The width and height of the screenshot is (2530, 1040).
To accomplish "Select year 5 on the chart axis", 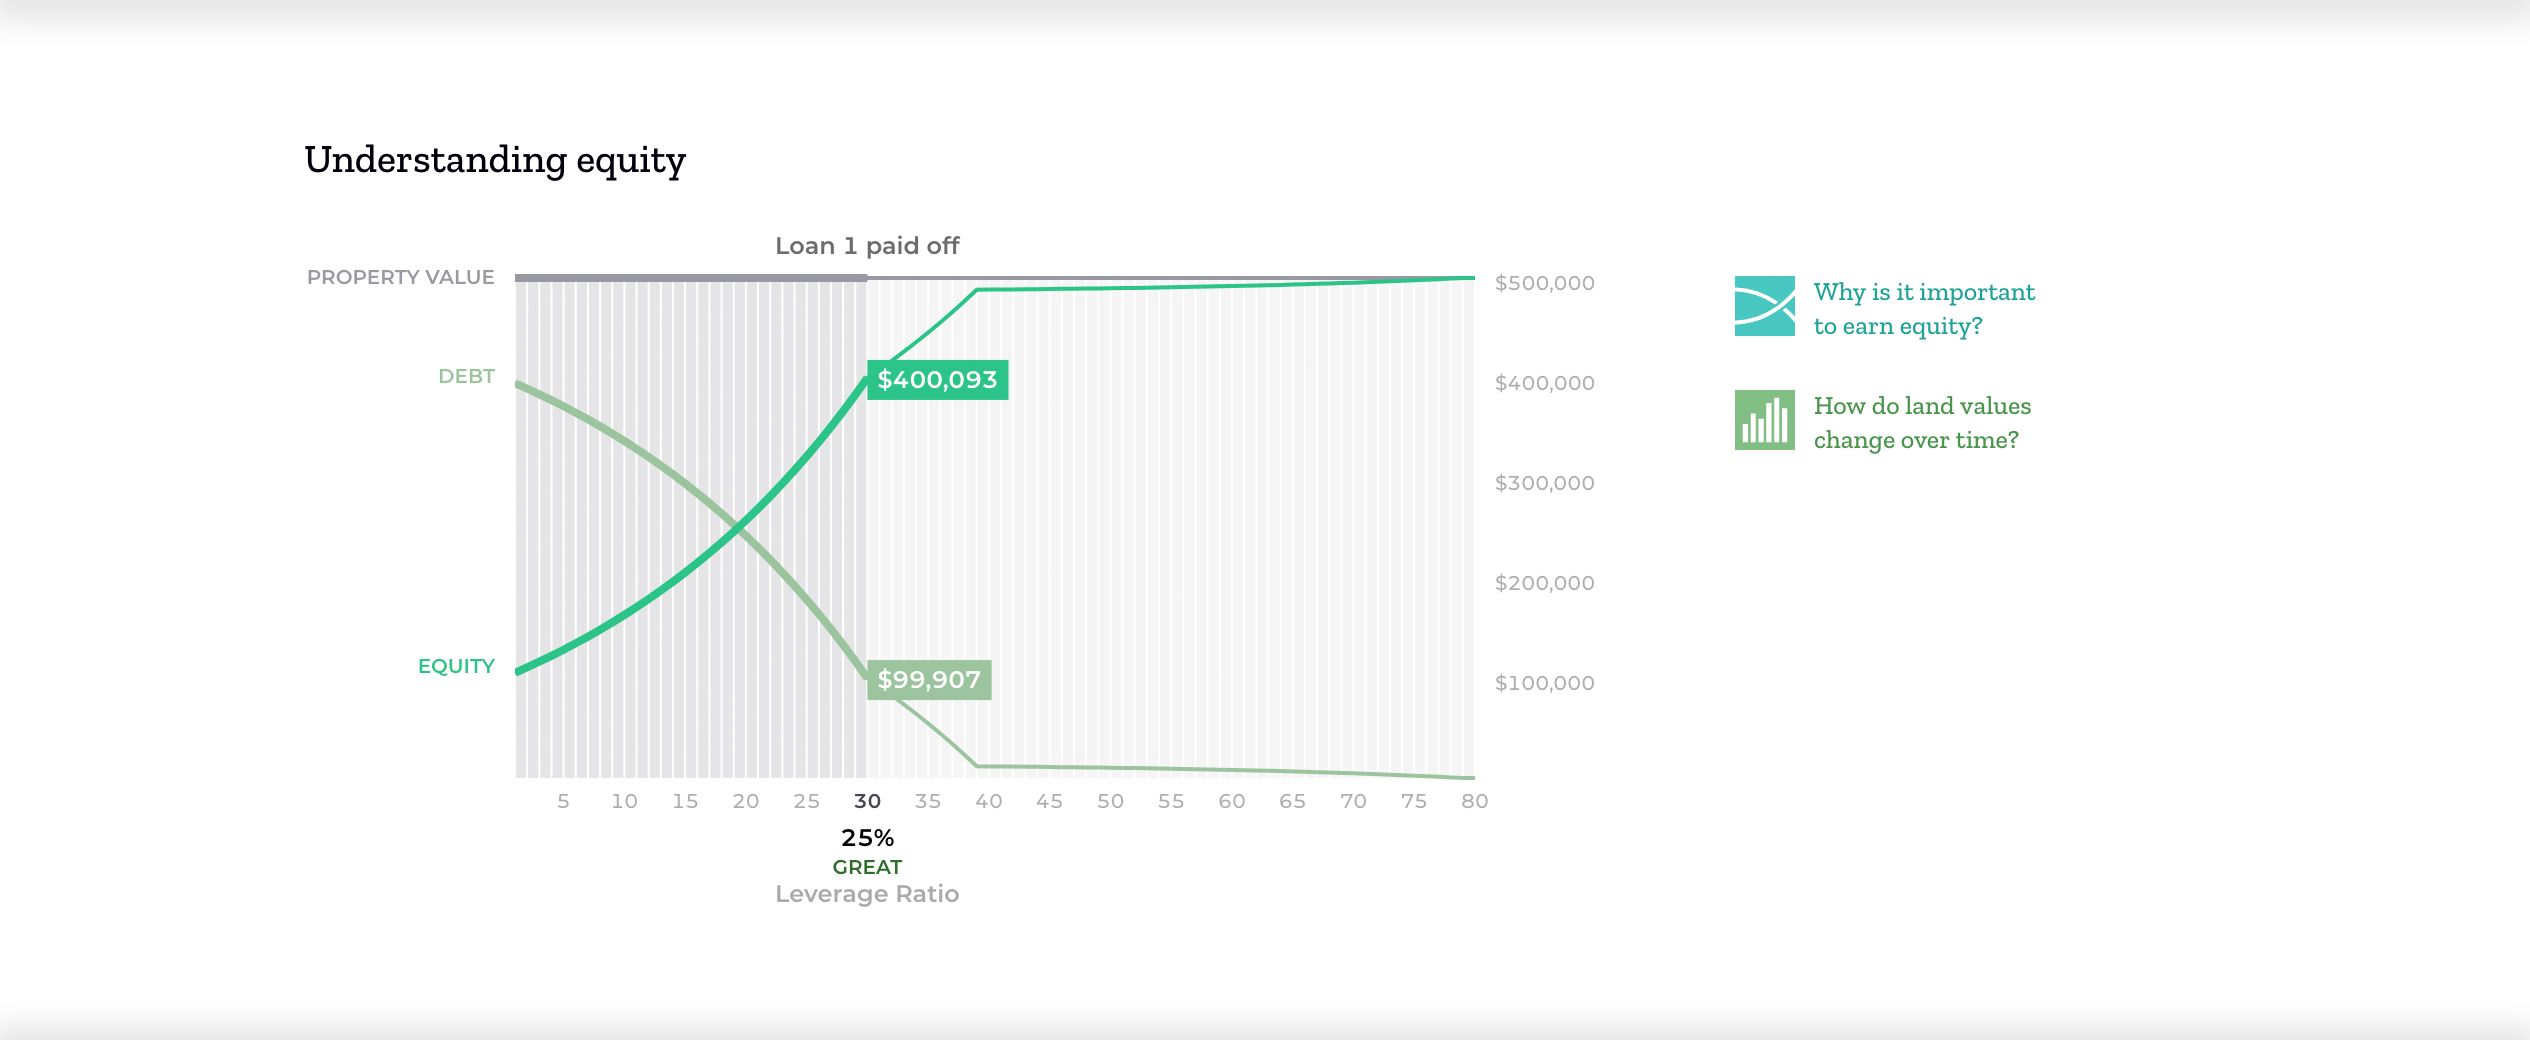I will (x=564, y=801).
